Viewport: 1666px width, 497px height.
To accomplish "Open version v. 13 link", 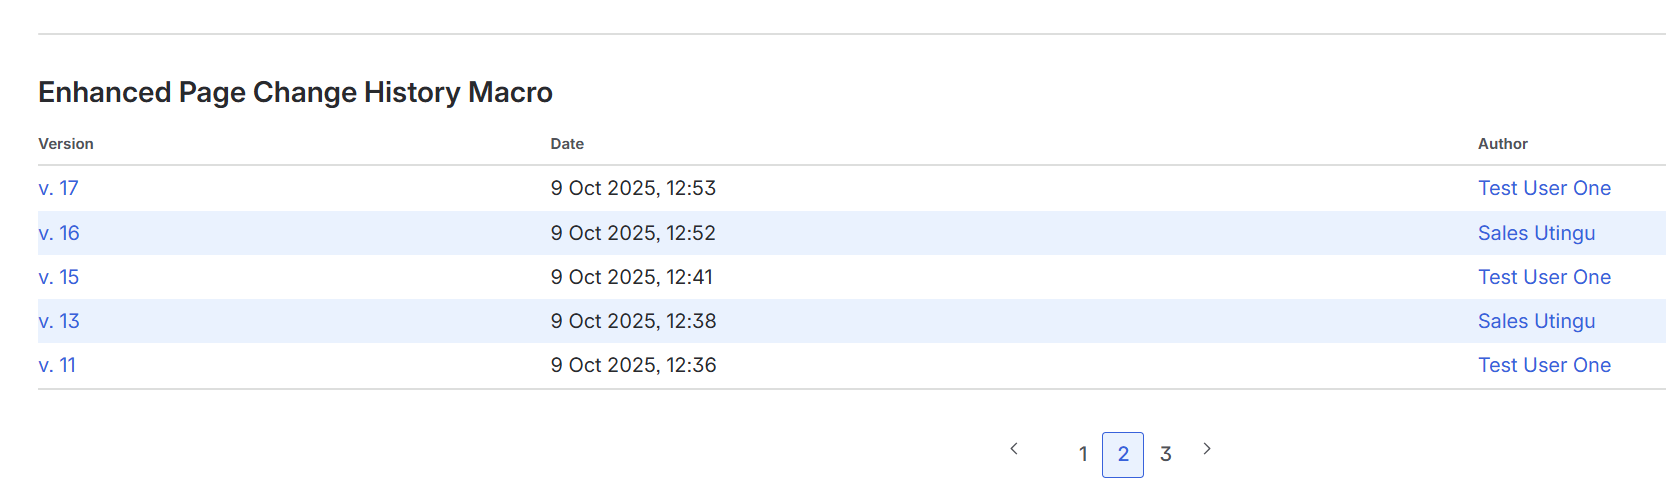I will [x=59, y=321].
